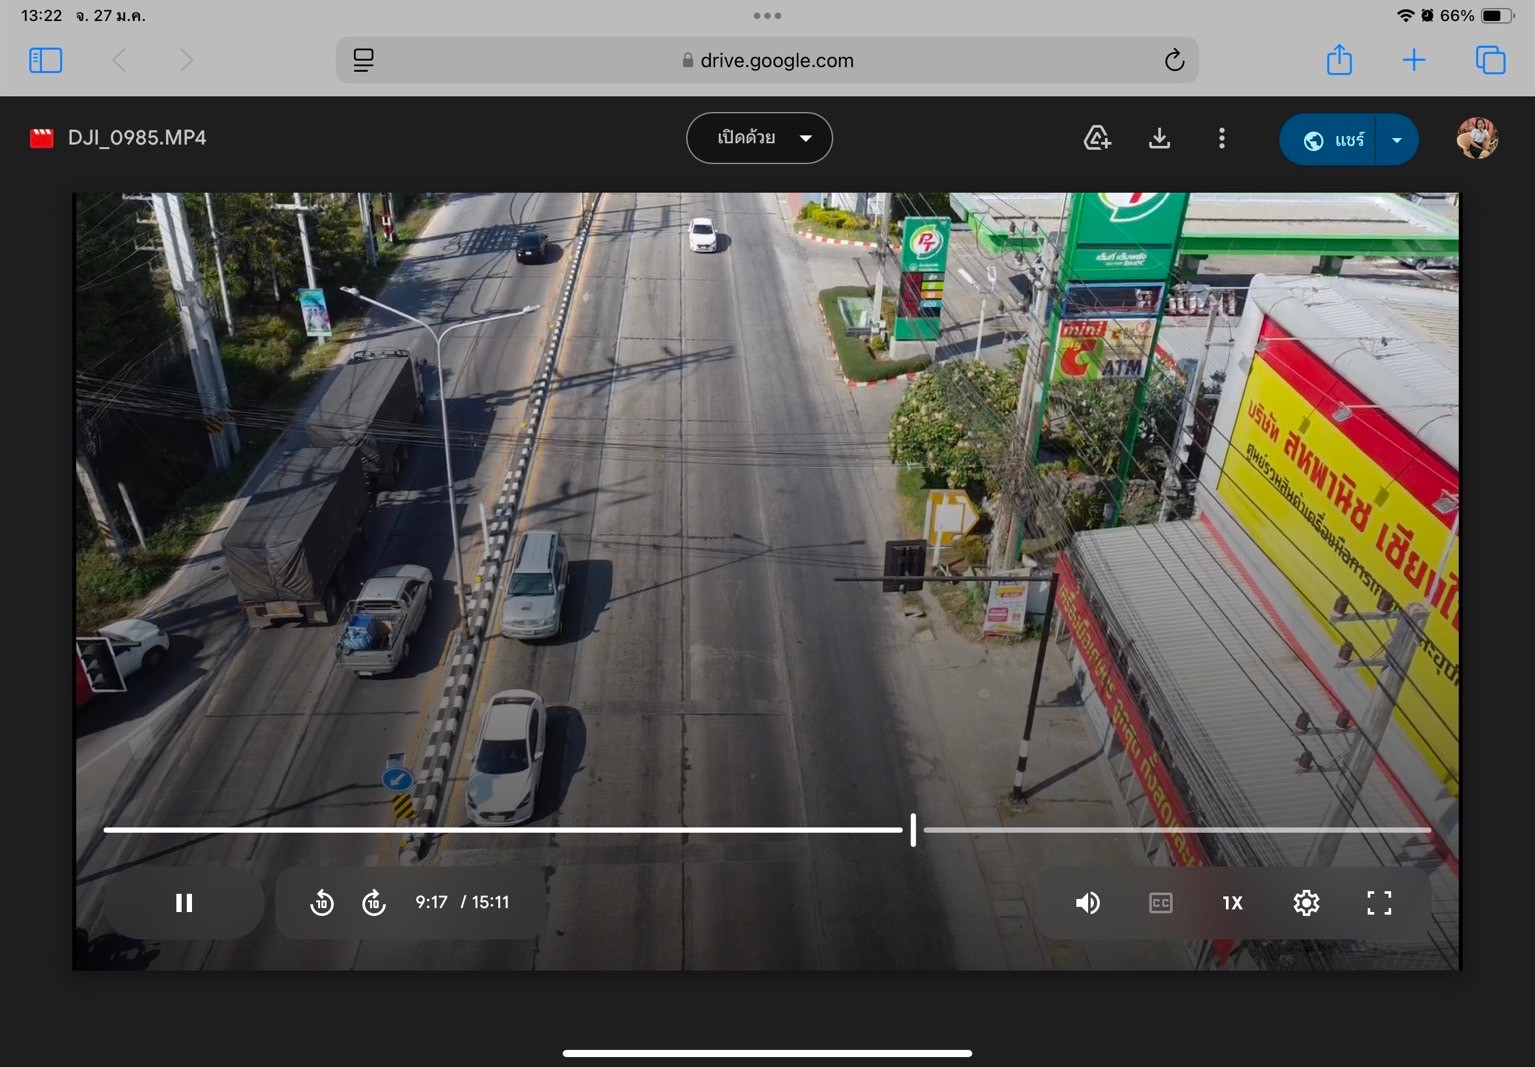The height and width of the screenshot is (1067, 1535).
Task: Click the blue แชร์ share button
Action: tap(1330, 140)
